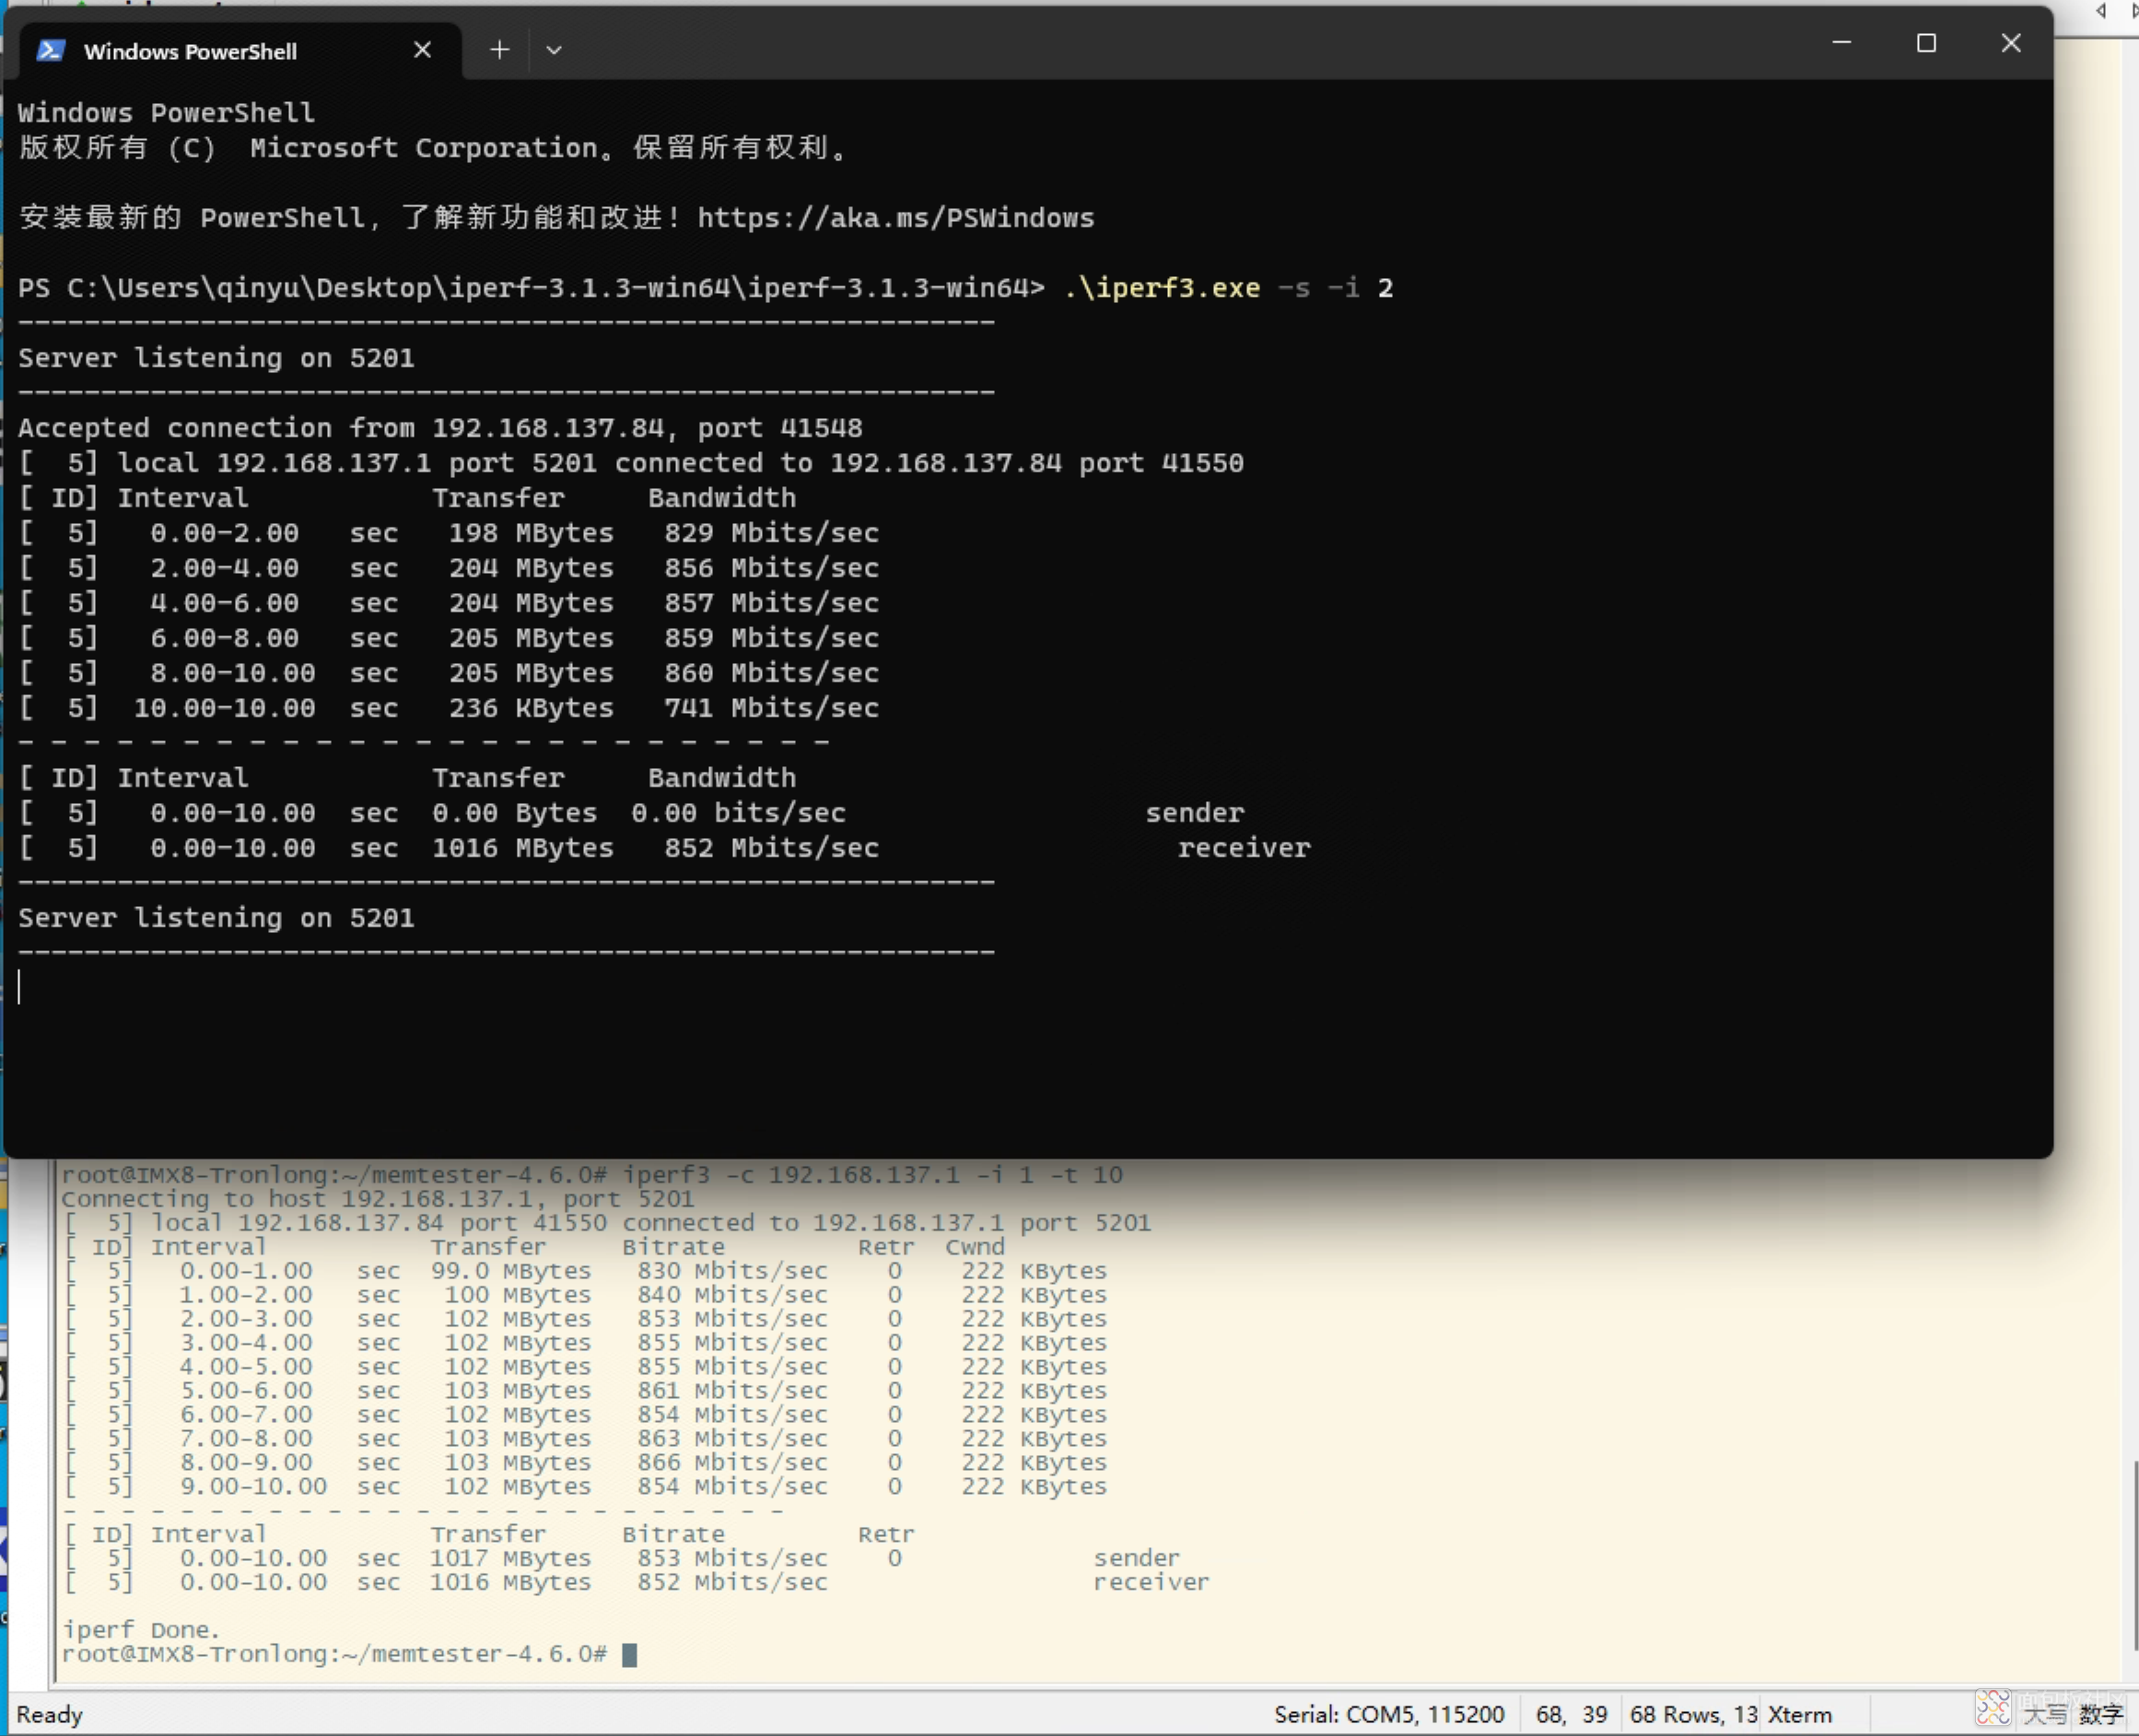Click the PowerShell icon in the tab
This screenshot has height=1736, width=2139.
[51, 50]
